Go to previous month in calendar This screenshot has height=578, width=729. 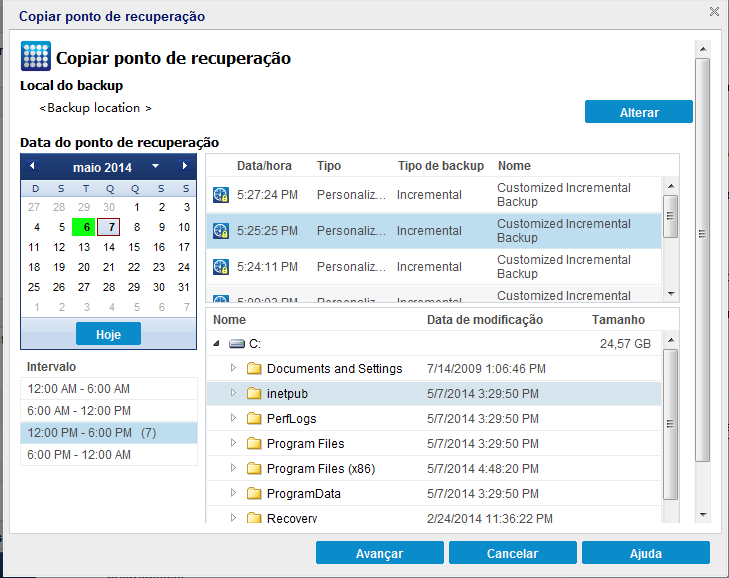click(x=32, y=166)
